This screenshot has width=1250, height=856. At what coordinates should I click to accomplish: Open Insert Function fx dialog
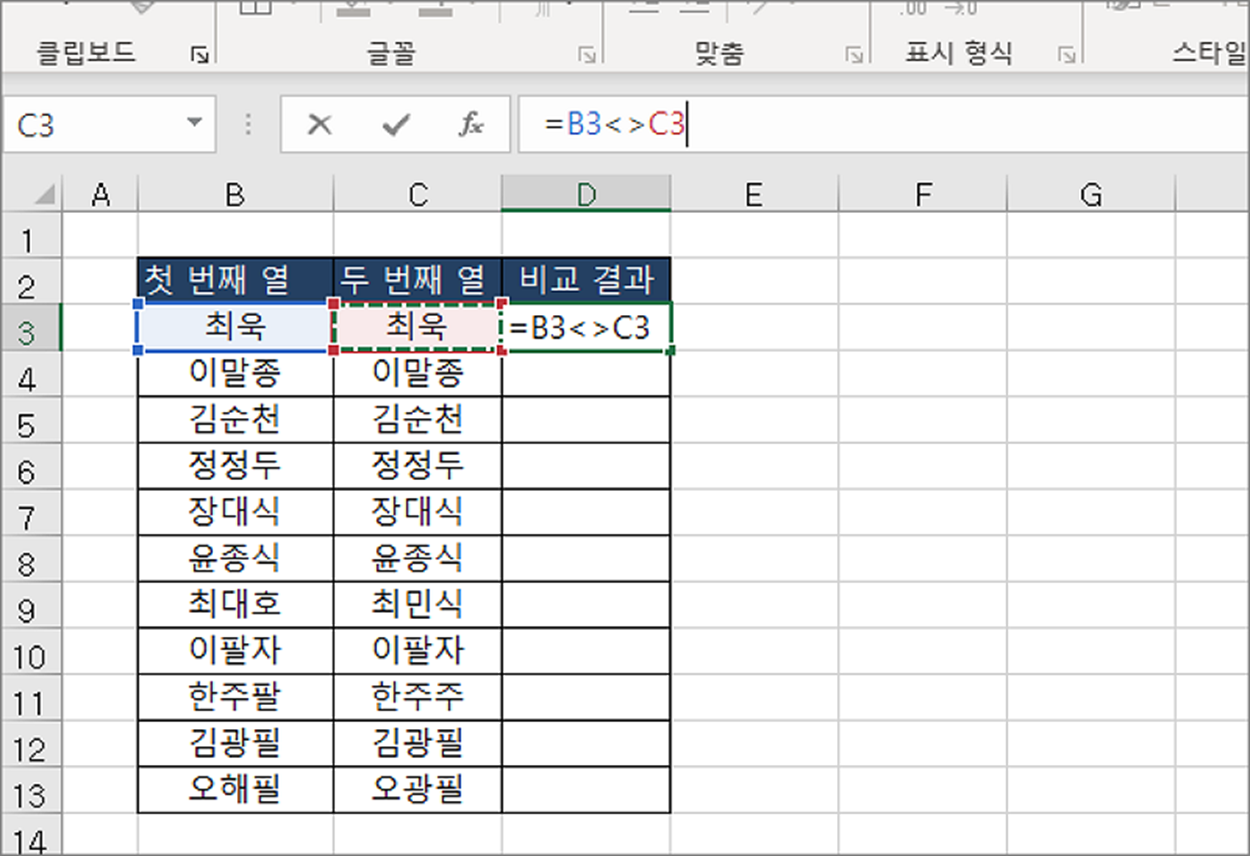pyautogui.click(x=471, y=125)
